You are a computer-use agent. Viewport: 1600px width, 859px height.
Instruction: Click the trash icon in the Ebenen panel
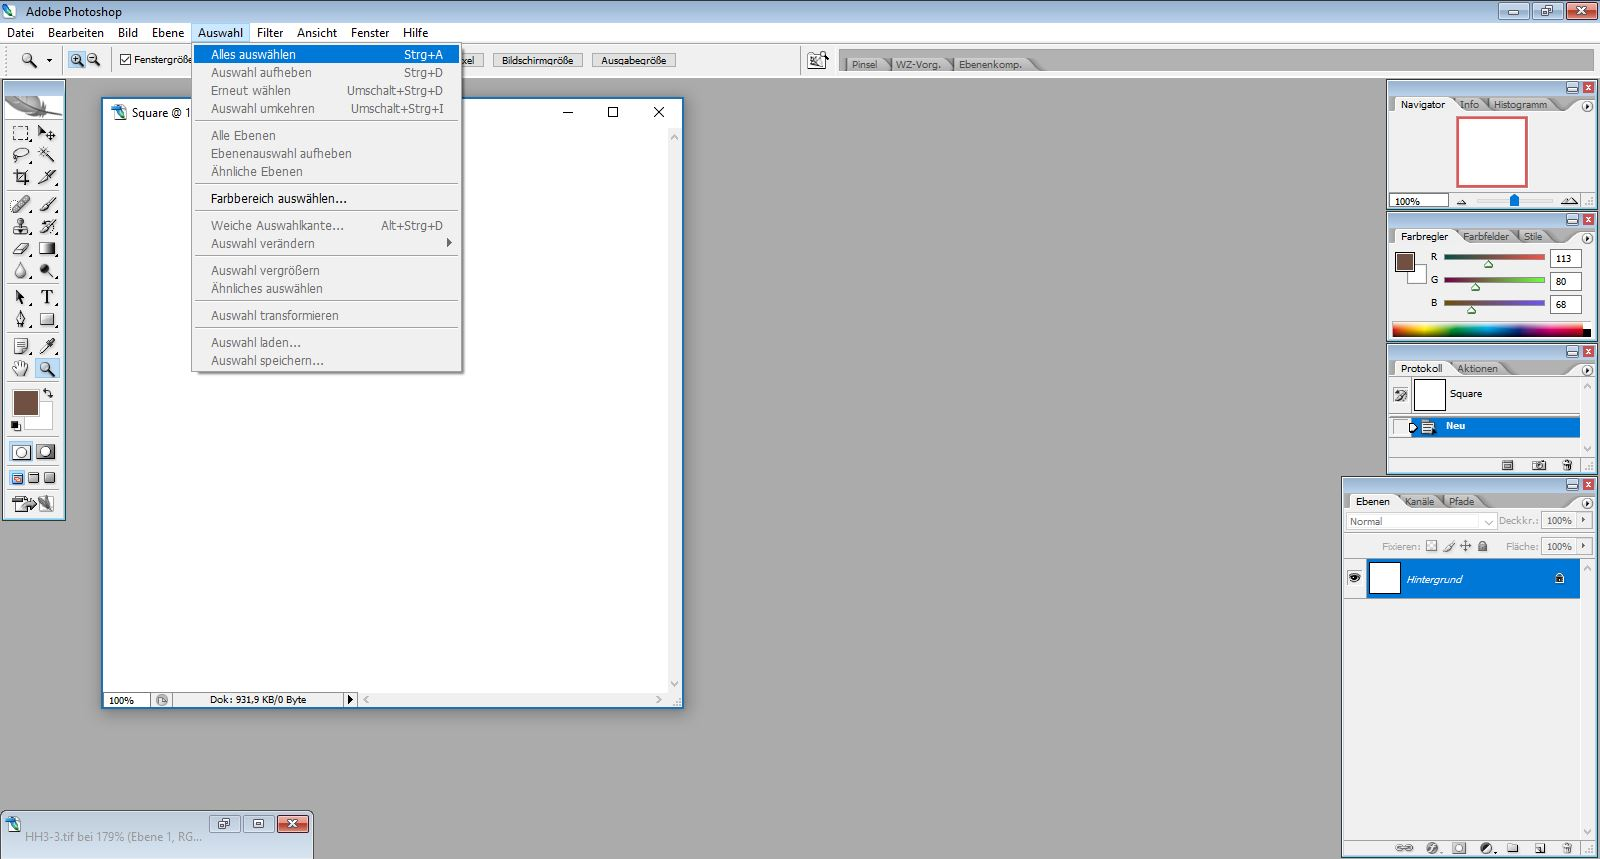point(1567,848)
